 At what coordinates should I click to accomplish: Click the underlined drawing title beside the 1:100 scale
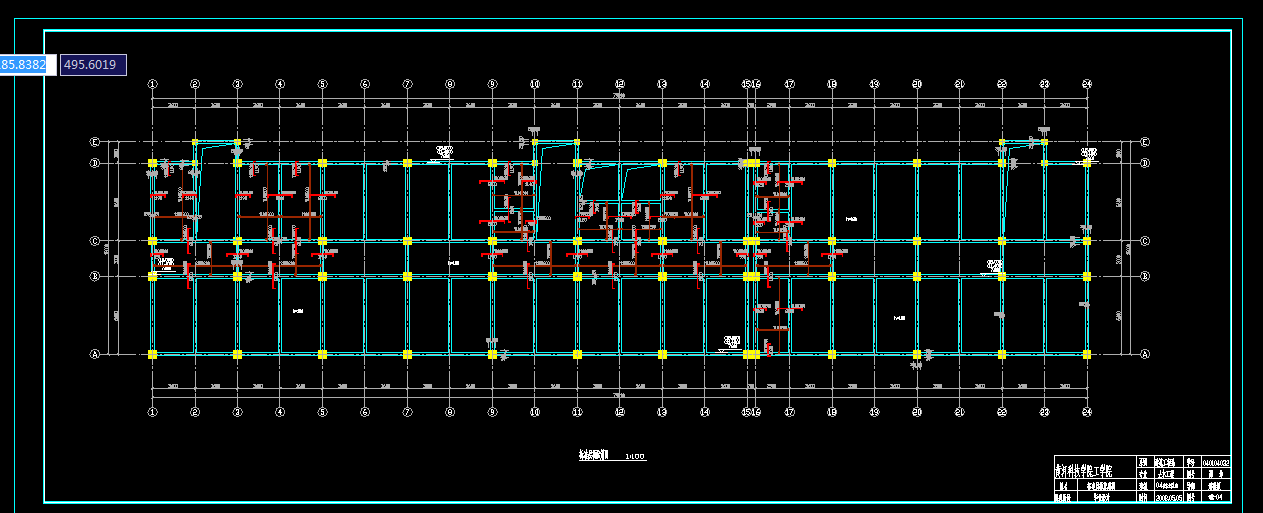[x=594, y=456]
